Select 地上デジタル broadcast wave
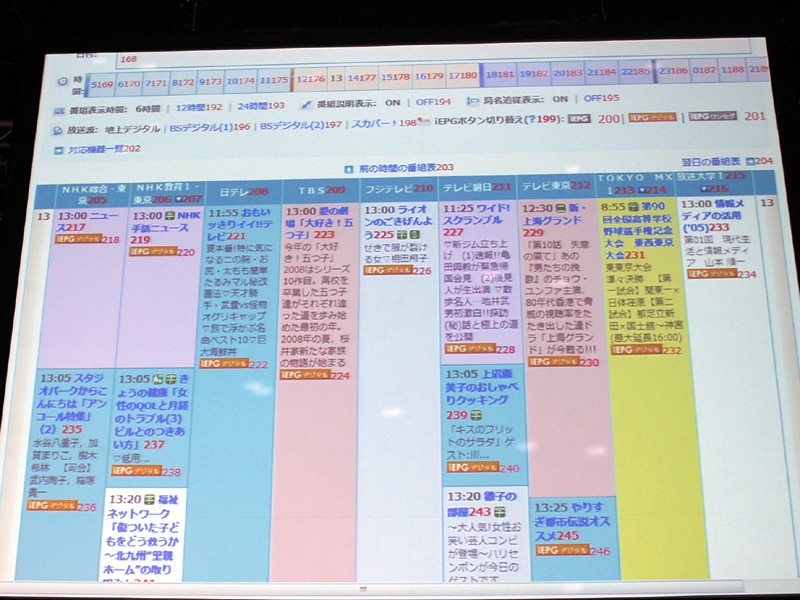 pyautogui.click(x=133, y=129)
